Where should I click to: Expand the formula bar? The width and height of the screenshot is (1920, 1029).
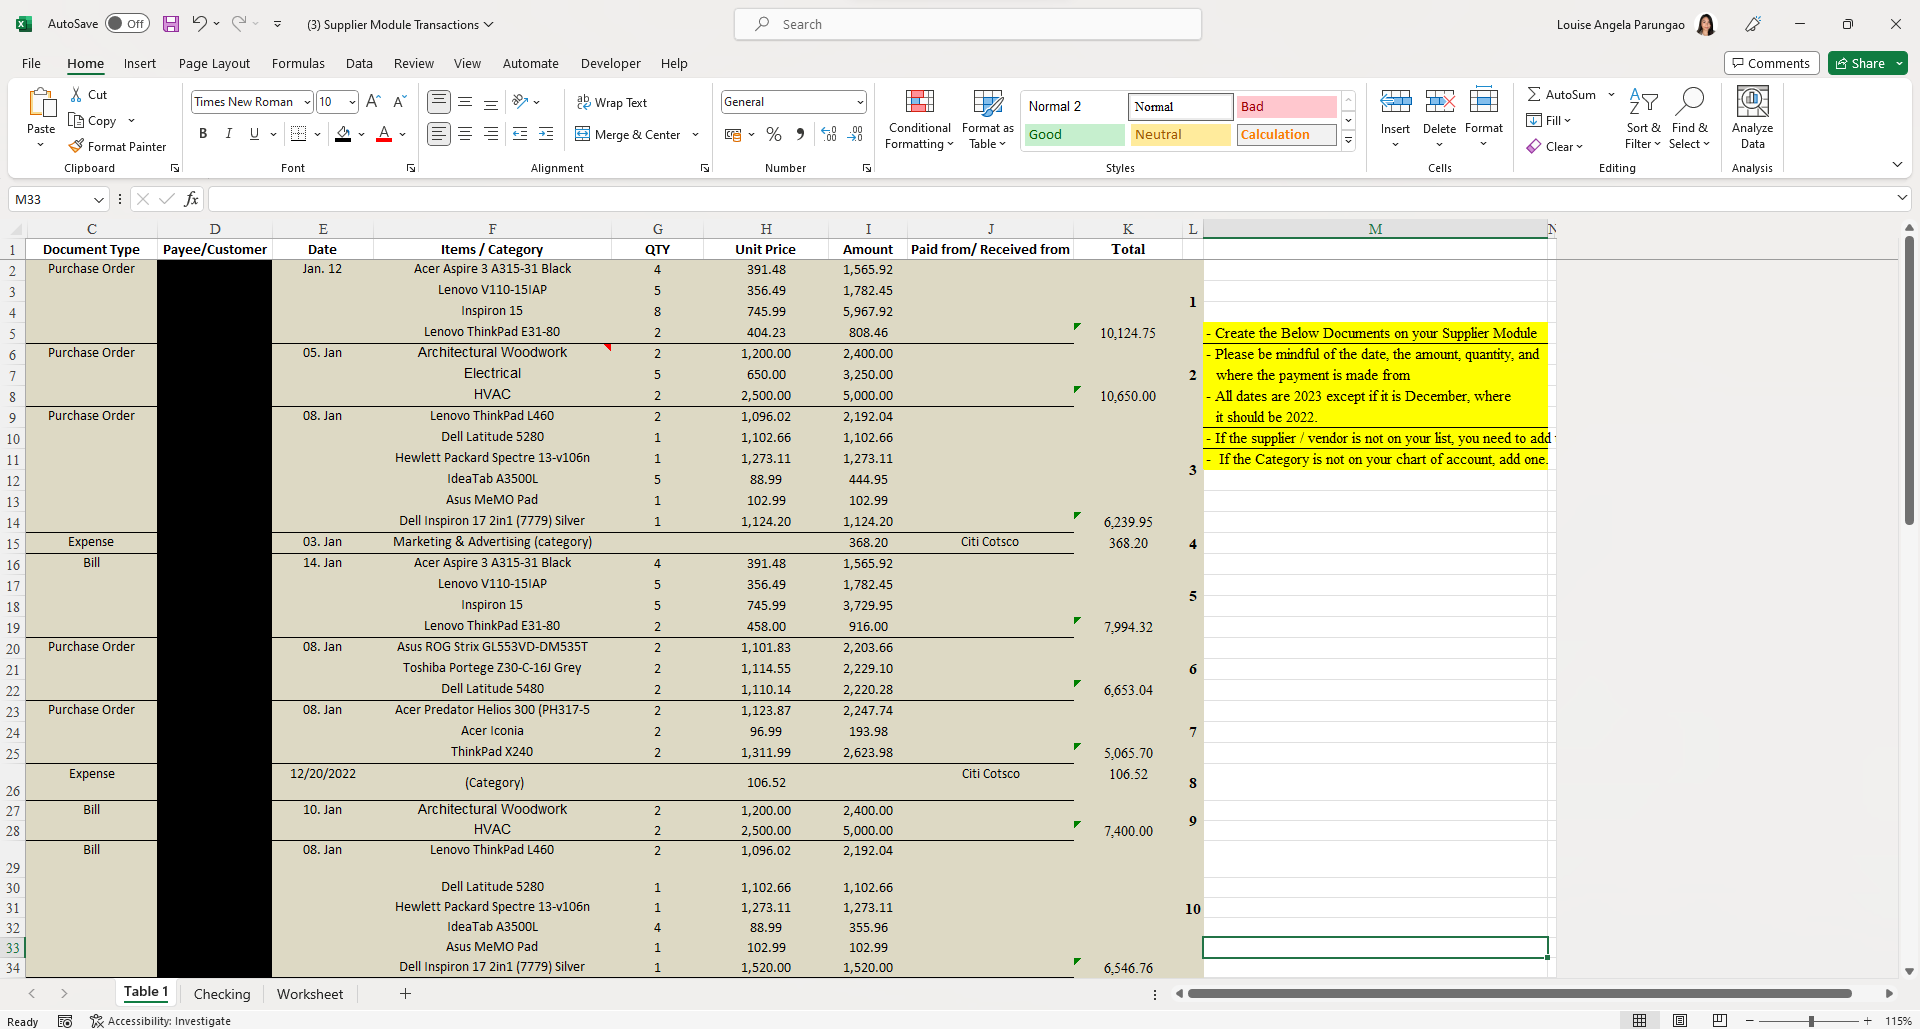tap(1902, 198)
